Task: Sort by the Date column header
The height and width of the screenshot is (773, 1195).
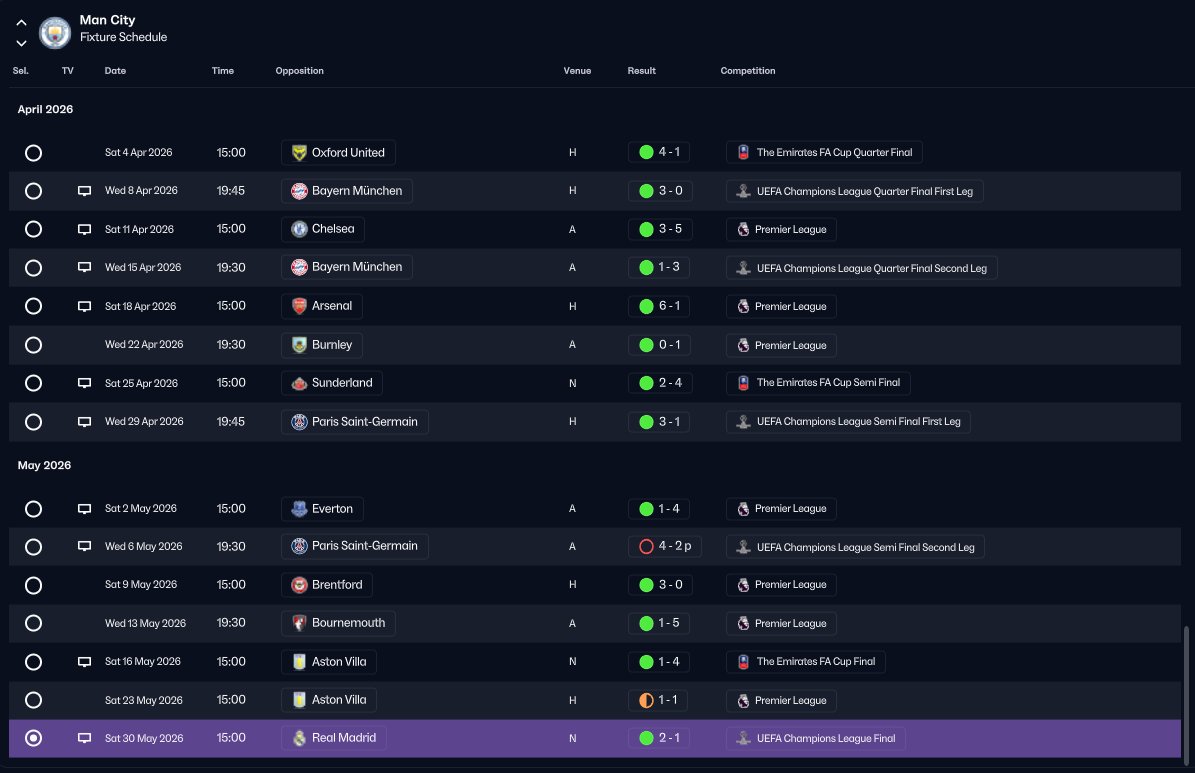Action: (x=115, y=71)
